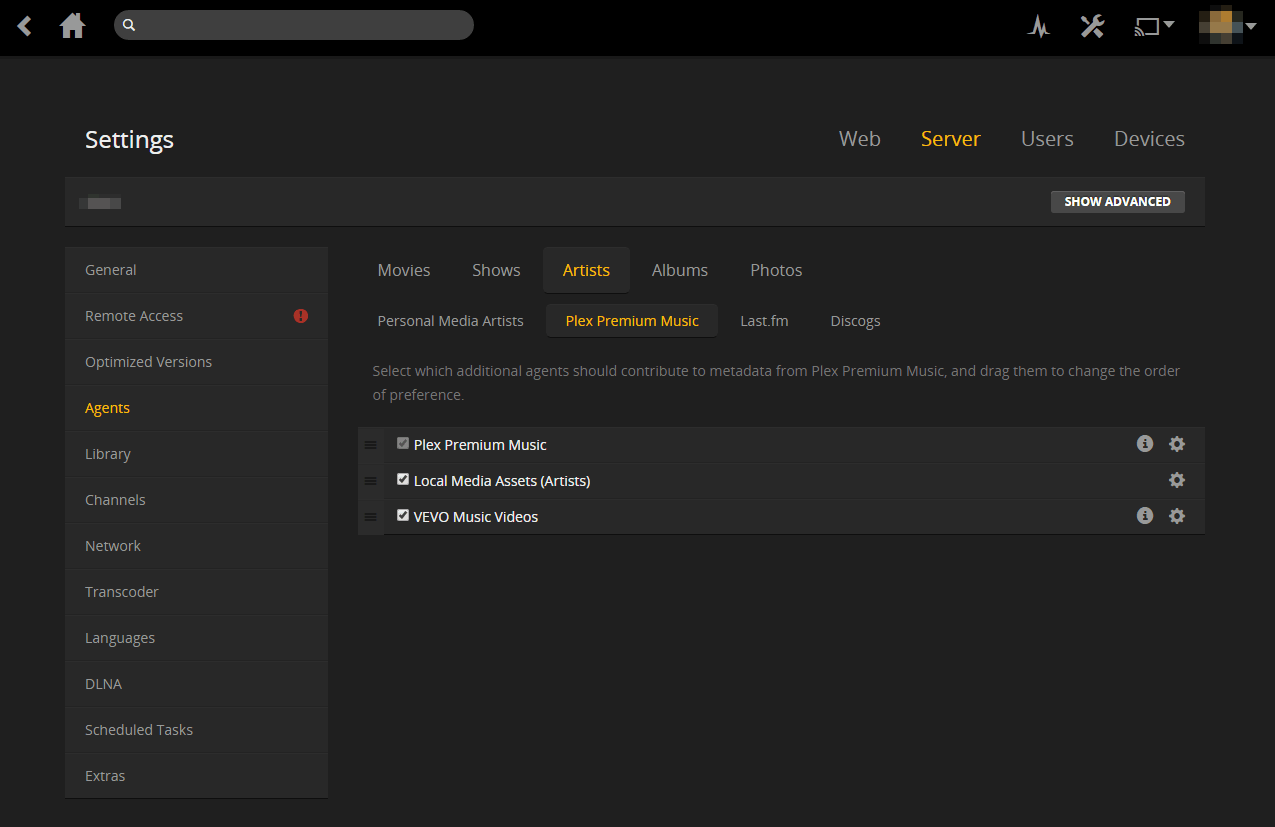Grab Plex Premium Music drag handle

coord(370,445)
